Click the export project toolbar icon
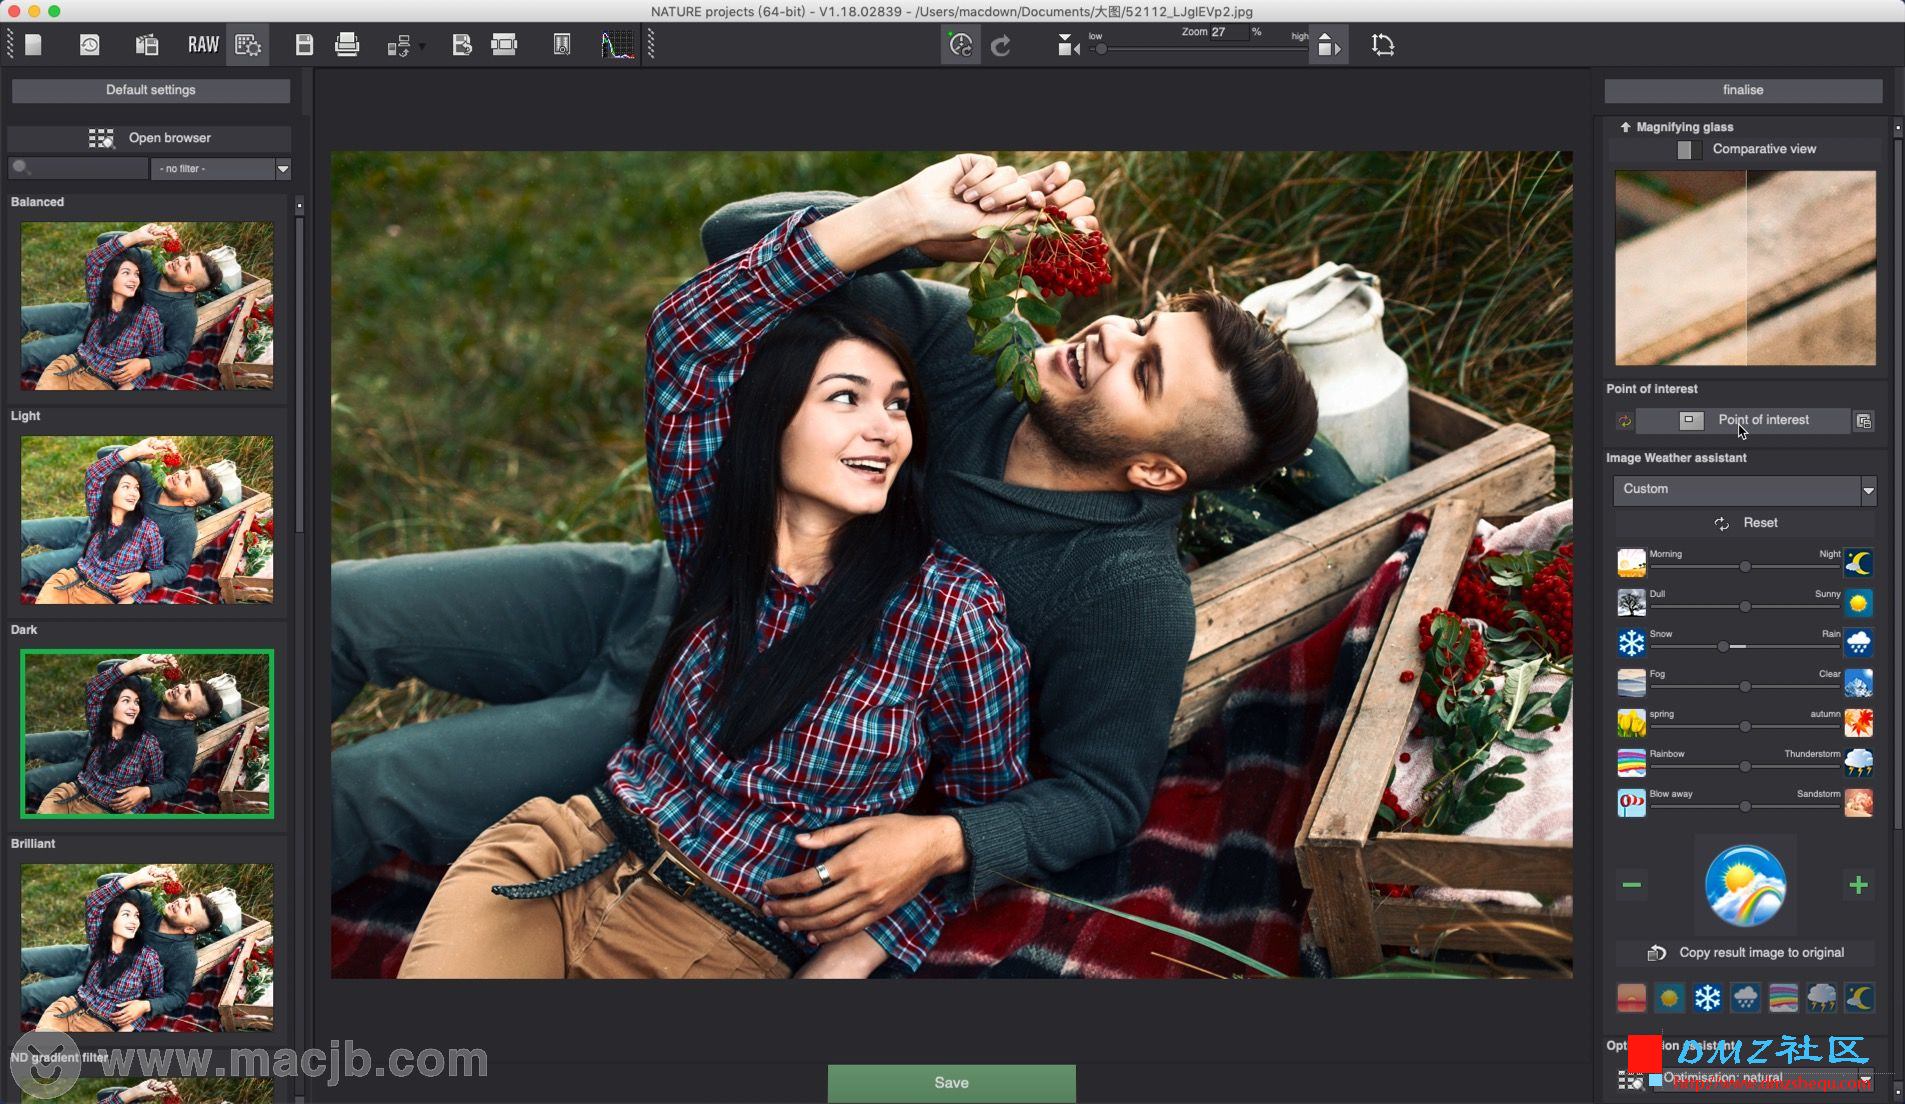The width and height of the screenshot is (1905, 1104). coord(461,45)
